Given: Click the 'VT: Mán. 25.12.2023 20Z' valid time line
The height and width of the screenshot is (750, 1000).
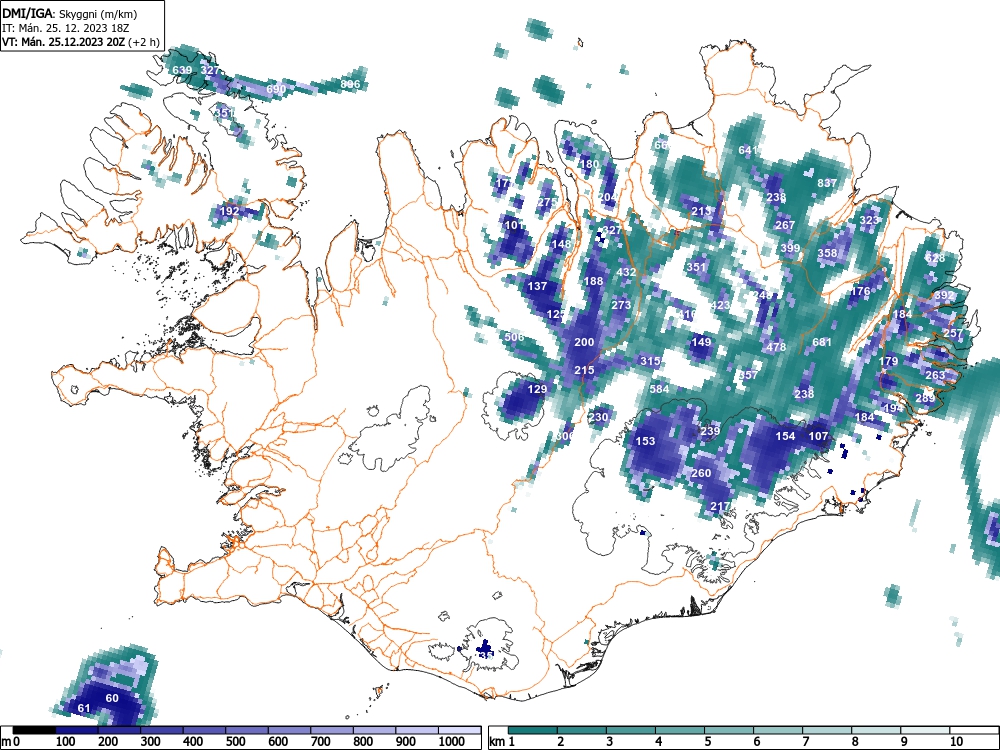Looking at the screenshot, I should click(64, 42).
